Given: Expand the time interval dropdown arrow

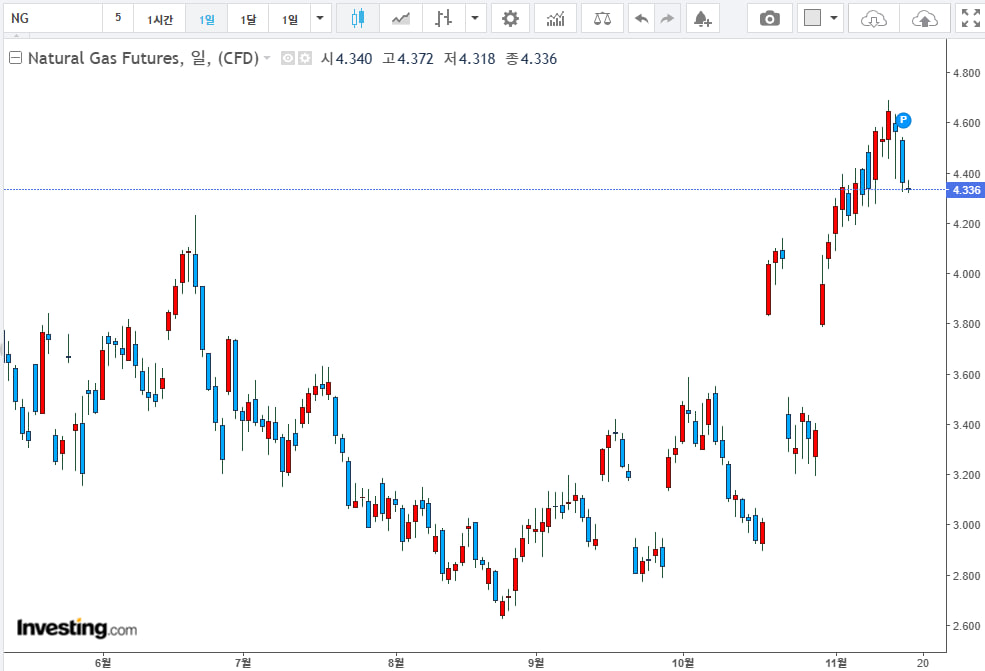Looking at the screenshot, I should 319,18.
